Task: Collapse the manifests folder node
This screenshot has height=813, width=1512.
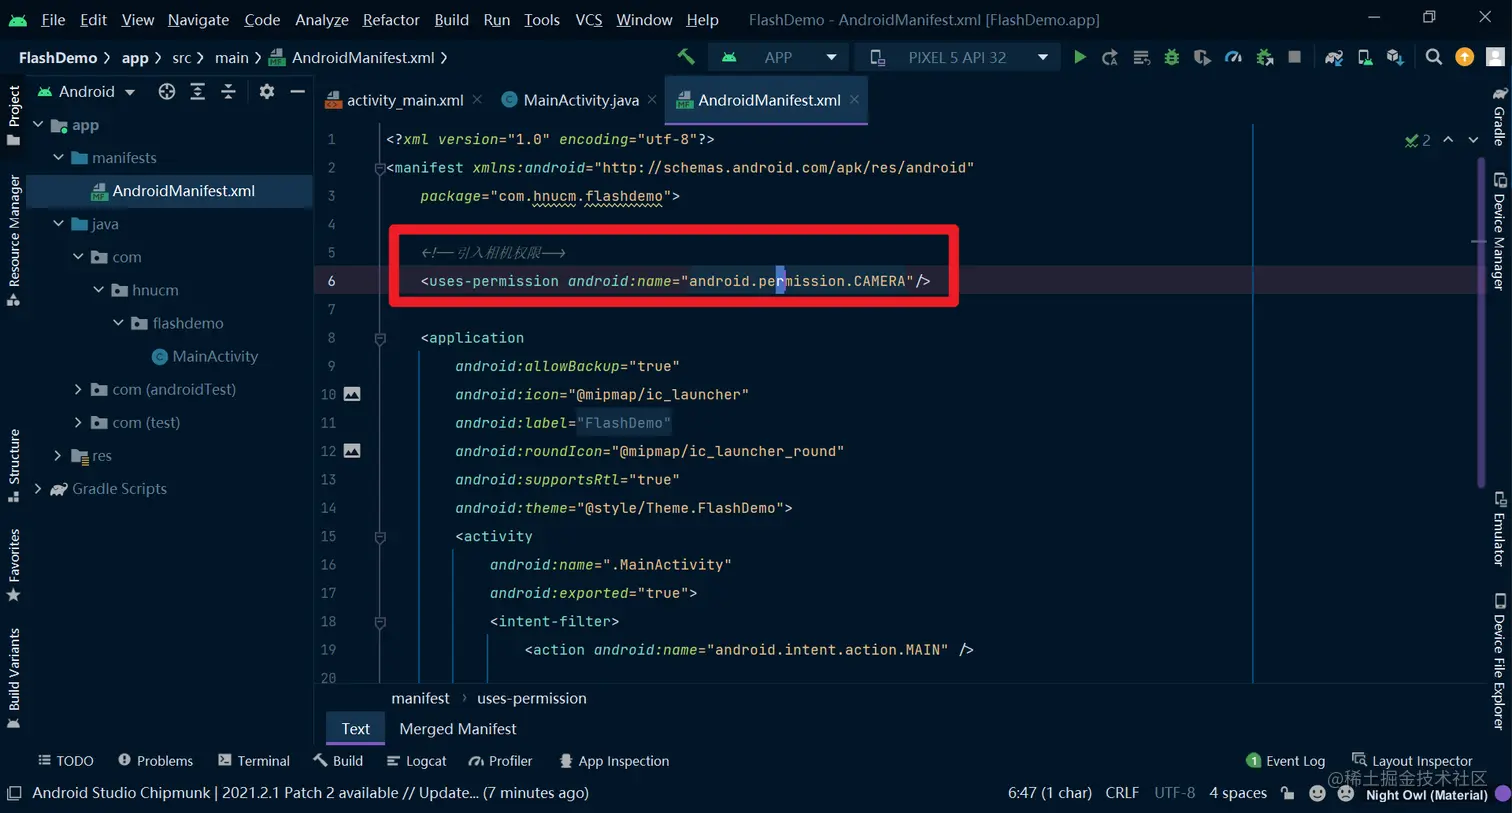Action: 58,158
